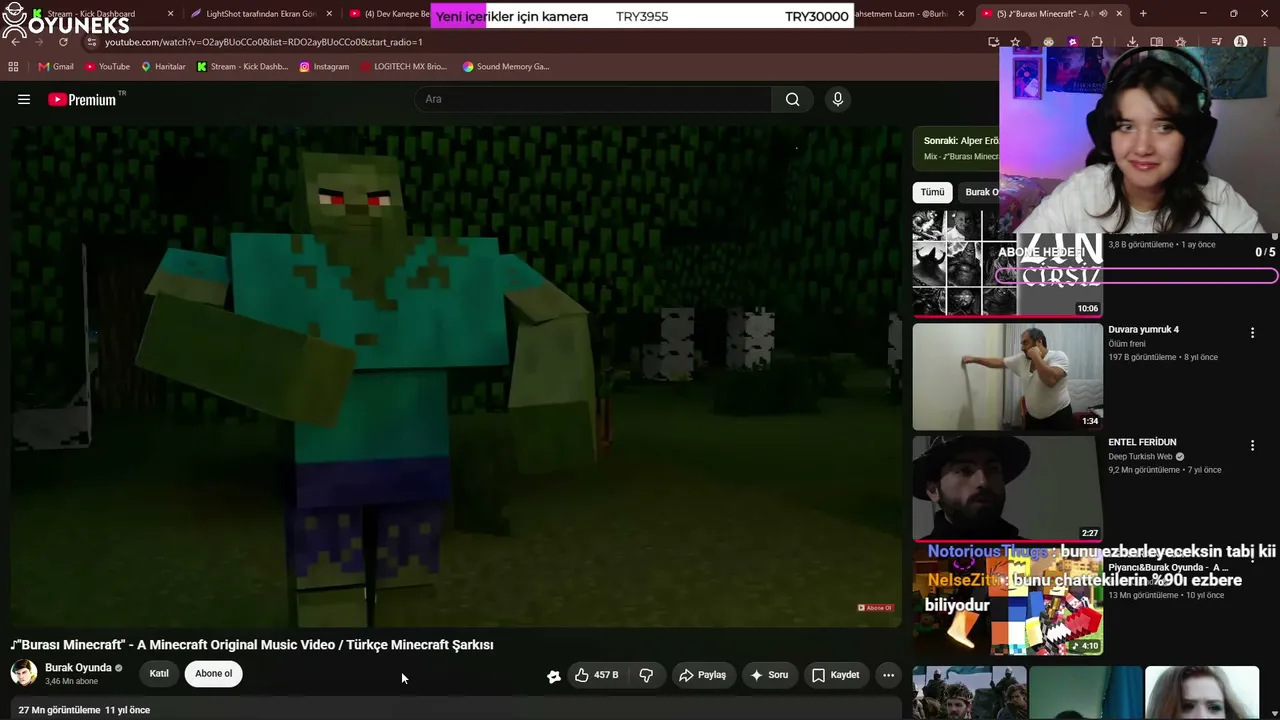
Task: Open options menu for ENTEL FERİDUN
Action: [x=1252, y=446]
